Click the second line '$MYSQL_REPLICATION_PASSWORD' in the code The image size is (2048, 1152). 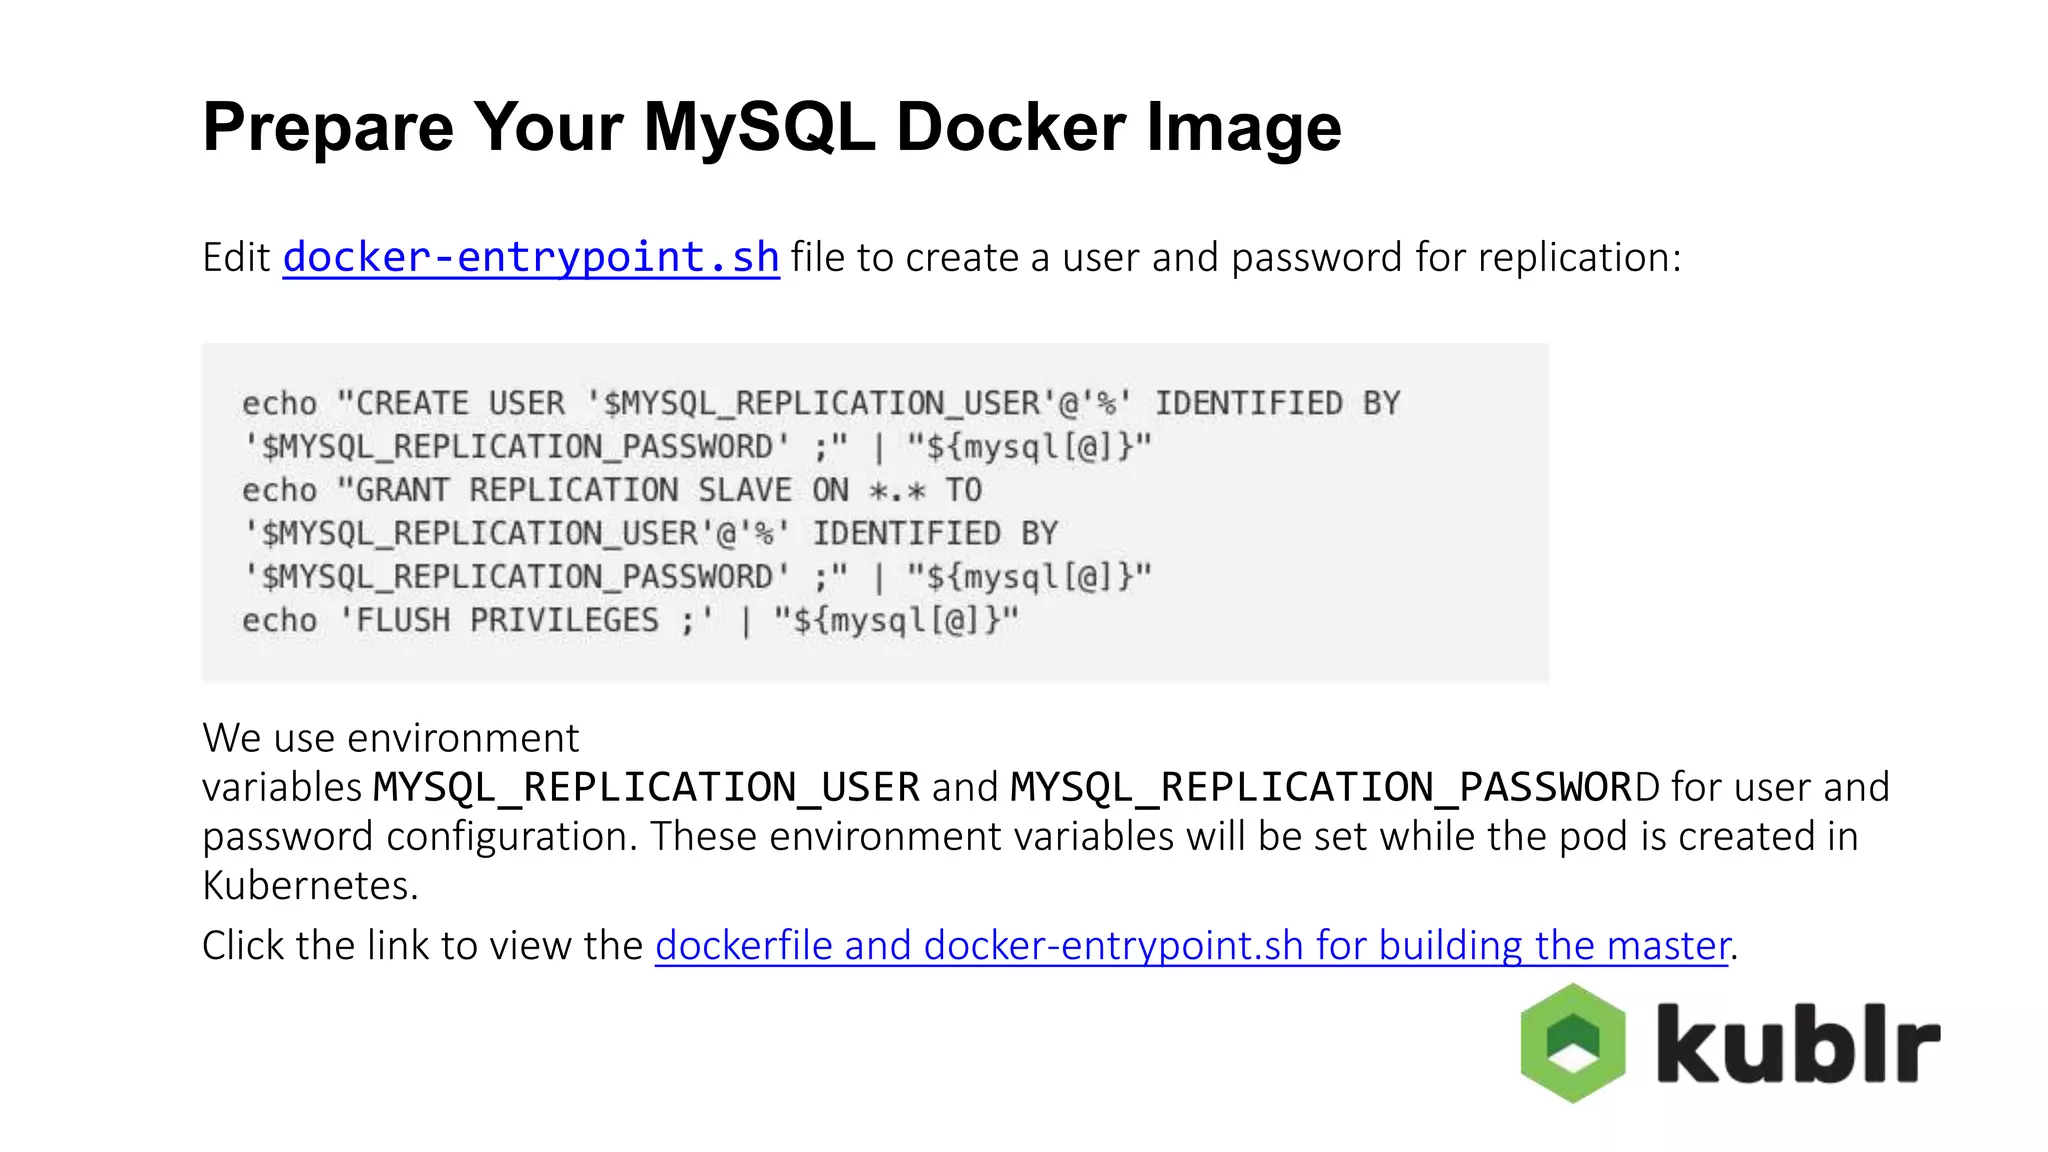click(x=517, y=447)
